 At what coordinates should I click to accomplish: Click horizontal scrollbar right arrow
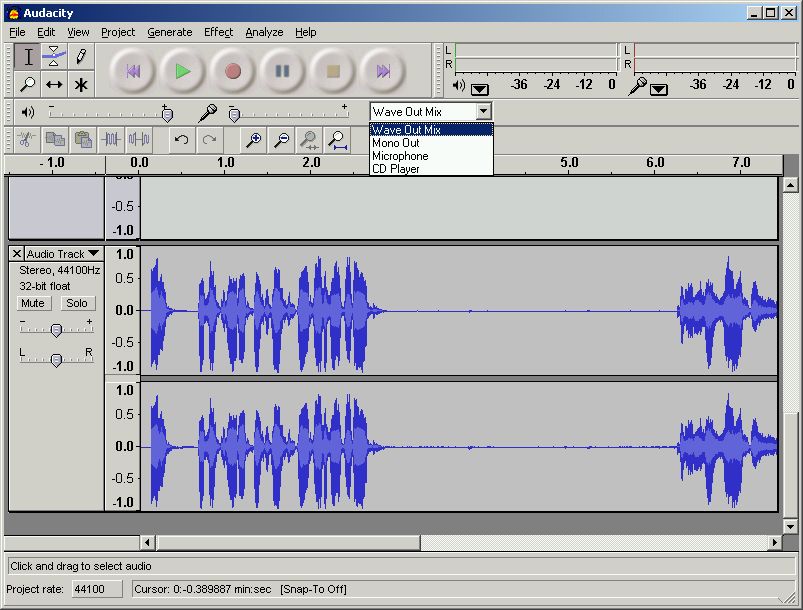point(774,542)
